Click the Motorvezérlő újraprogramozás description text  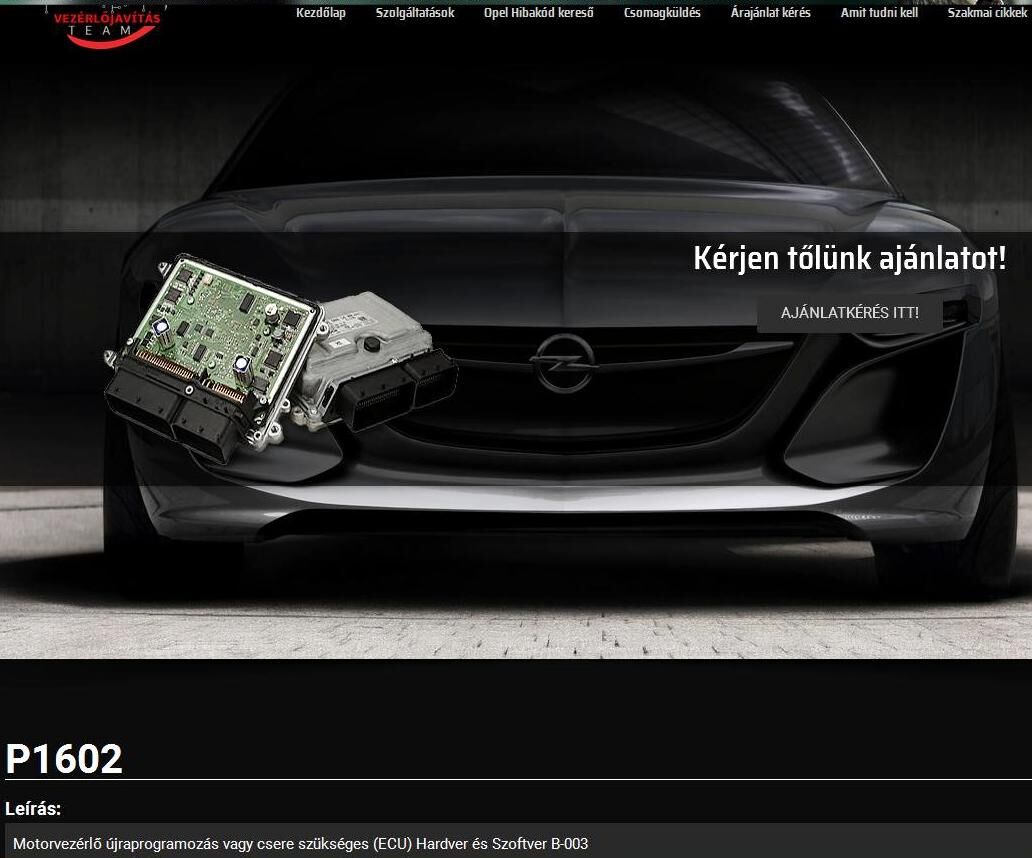(x=300, y=844)
